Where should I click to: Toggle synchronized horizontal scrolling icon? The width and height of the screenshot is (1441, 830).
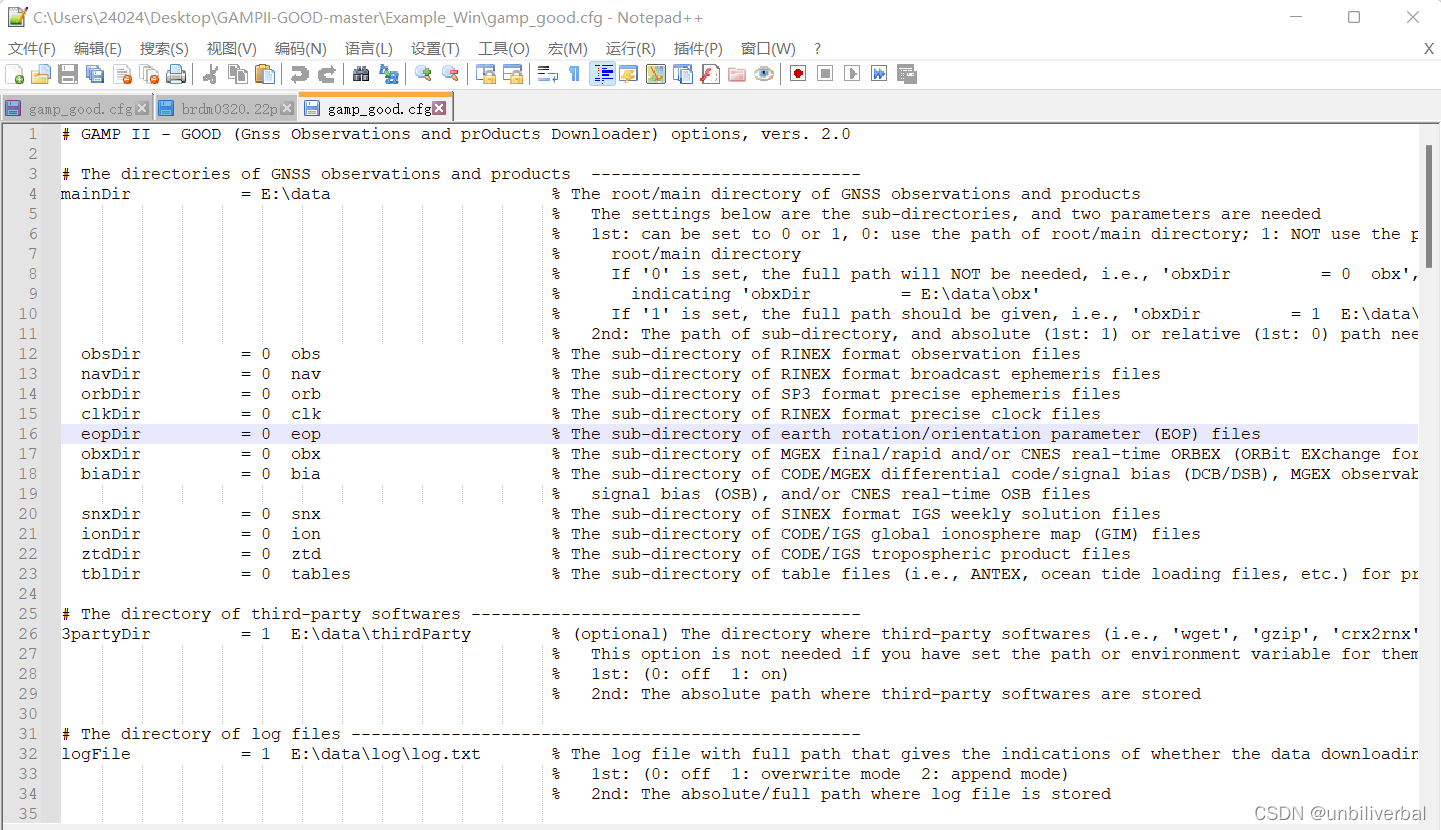513,74
